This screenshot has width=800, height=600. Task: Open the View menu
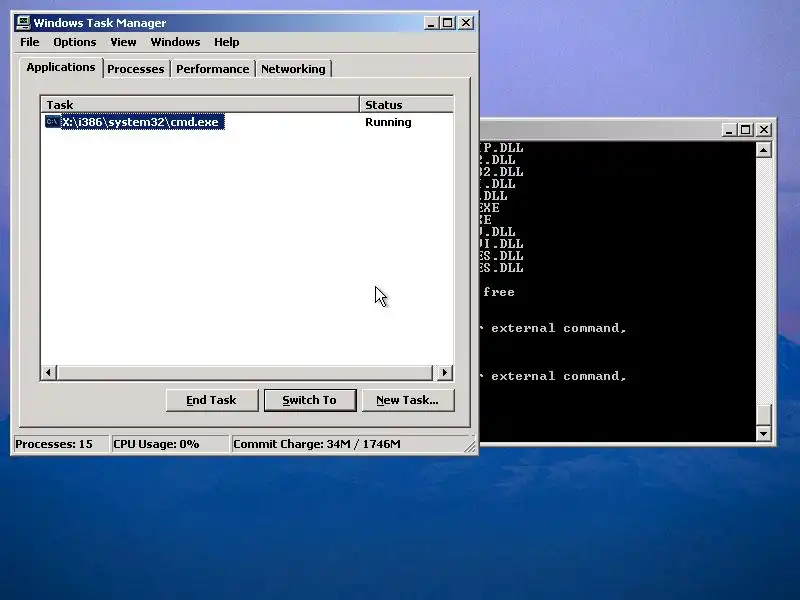coord(123,42)
